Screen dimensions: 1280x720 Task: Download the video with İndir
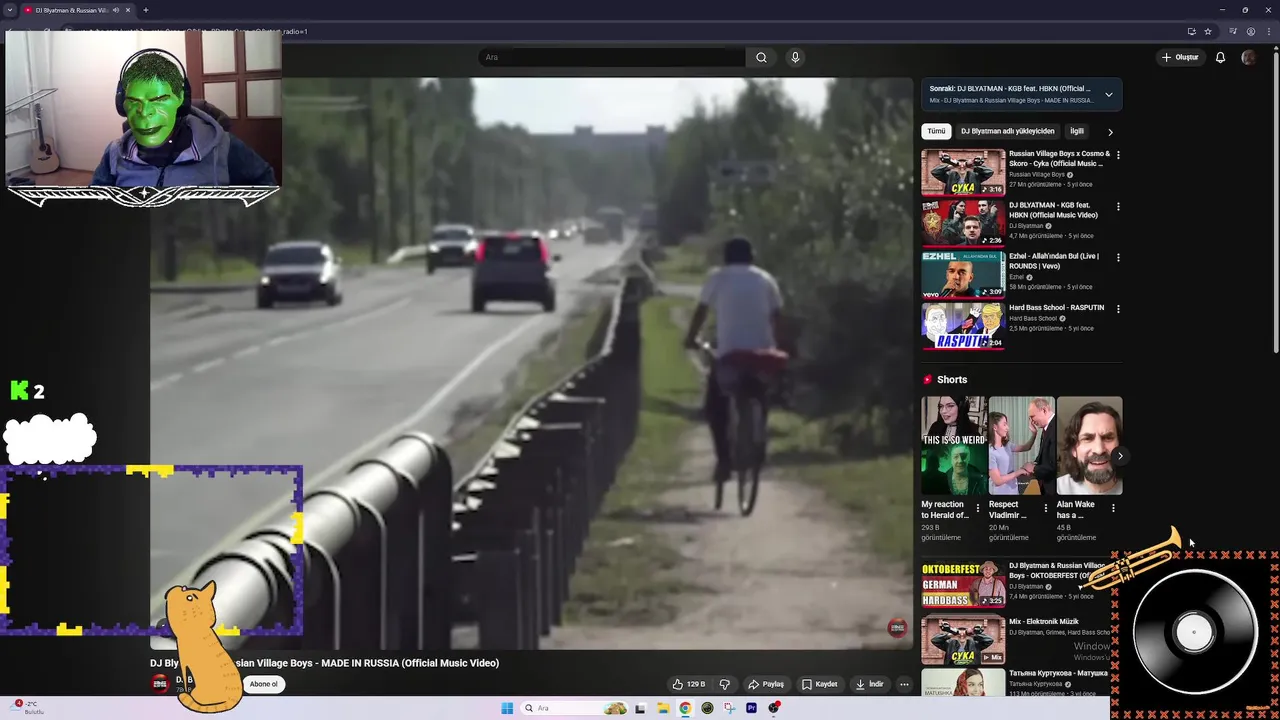tap(870, 684)
